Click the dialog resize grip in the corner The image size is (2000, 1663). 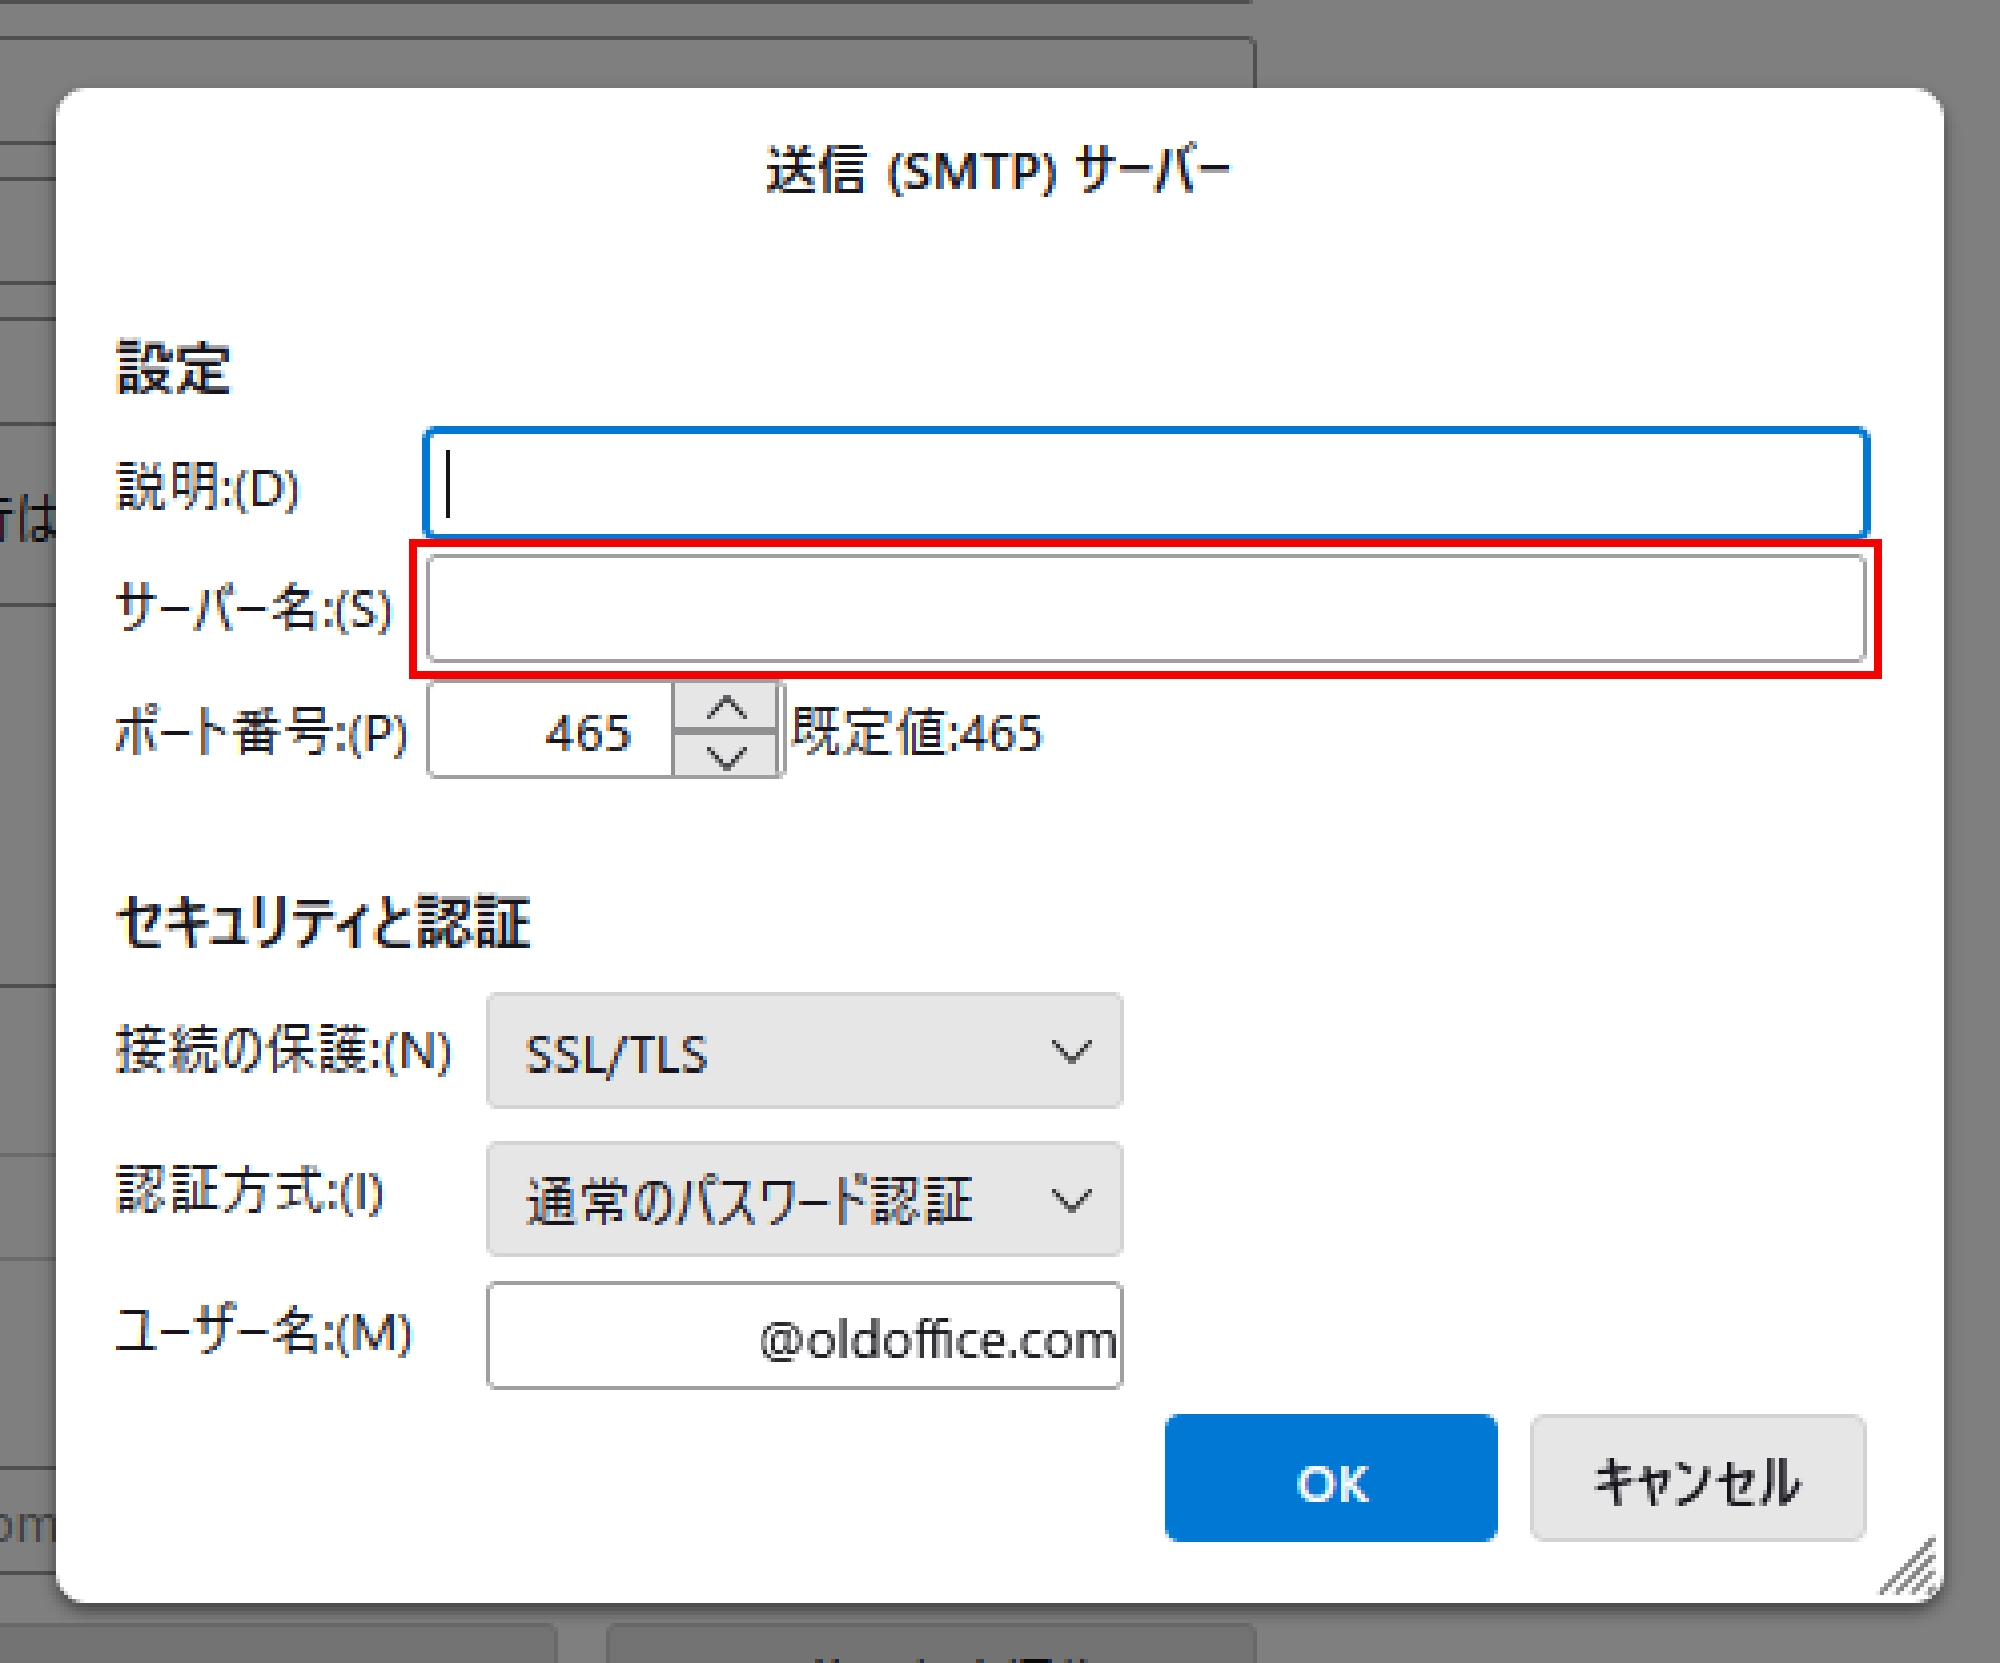1912,1570
